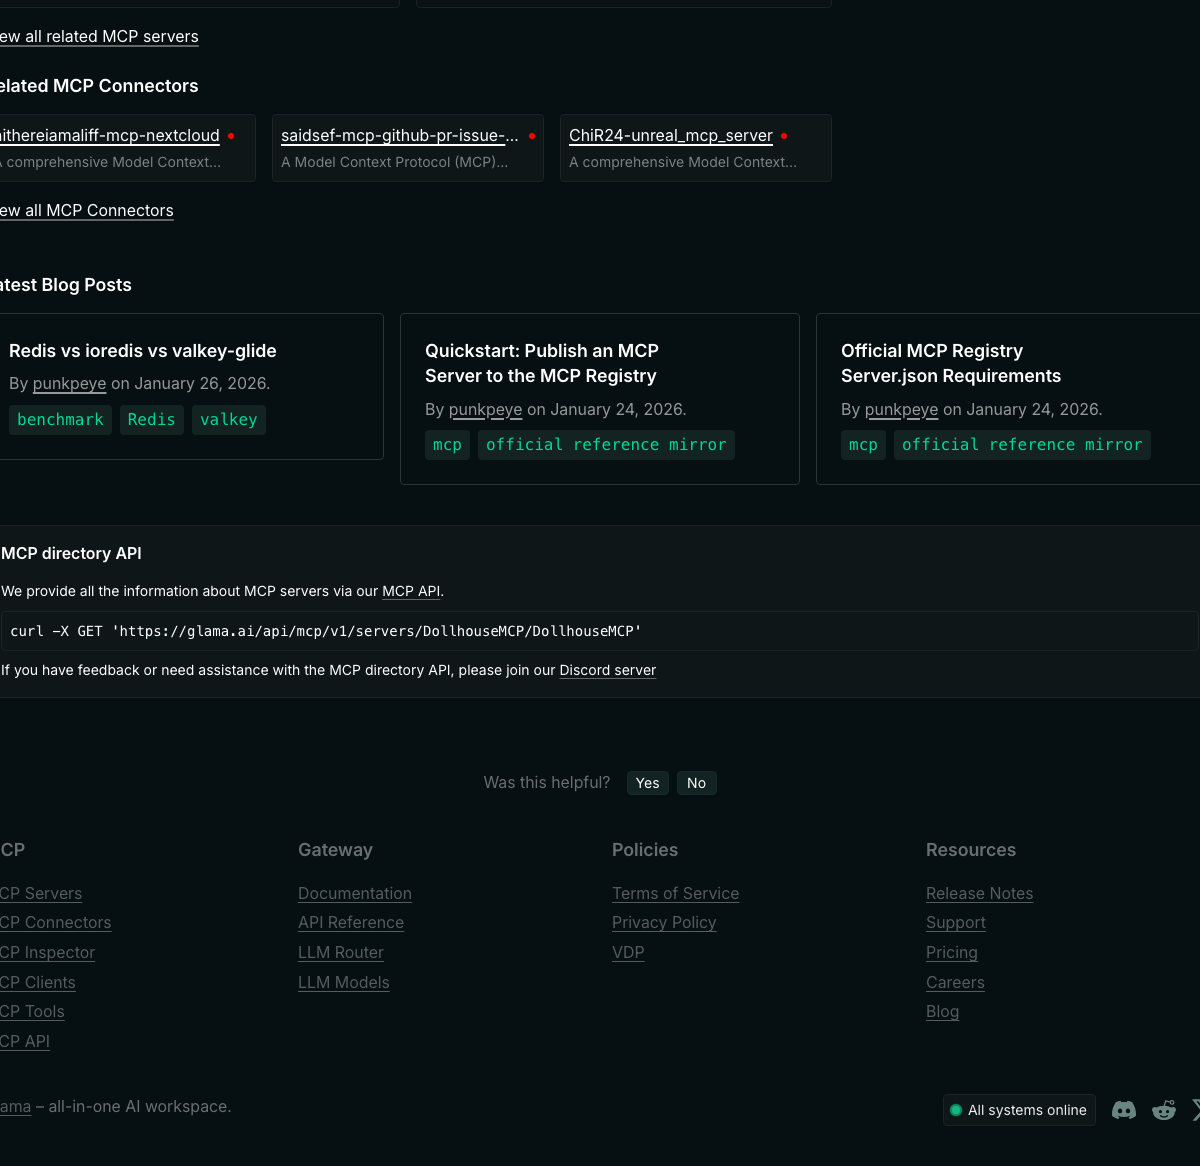Image resolution: width=1200 pixels, height=1166 pixels.
Task: Click No for was this helpful
Action: tap(696, 783)
